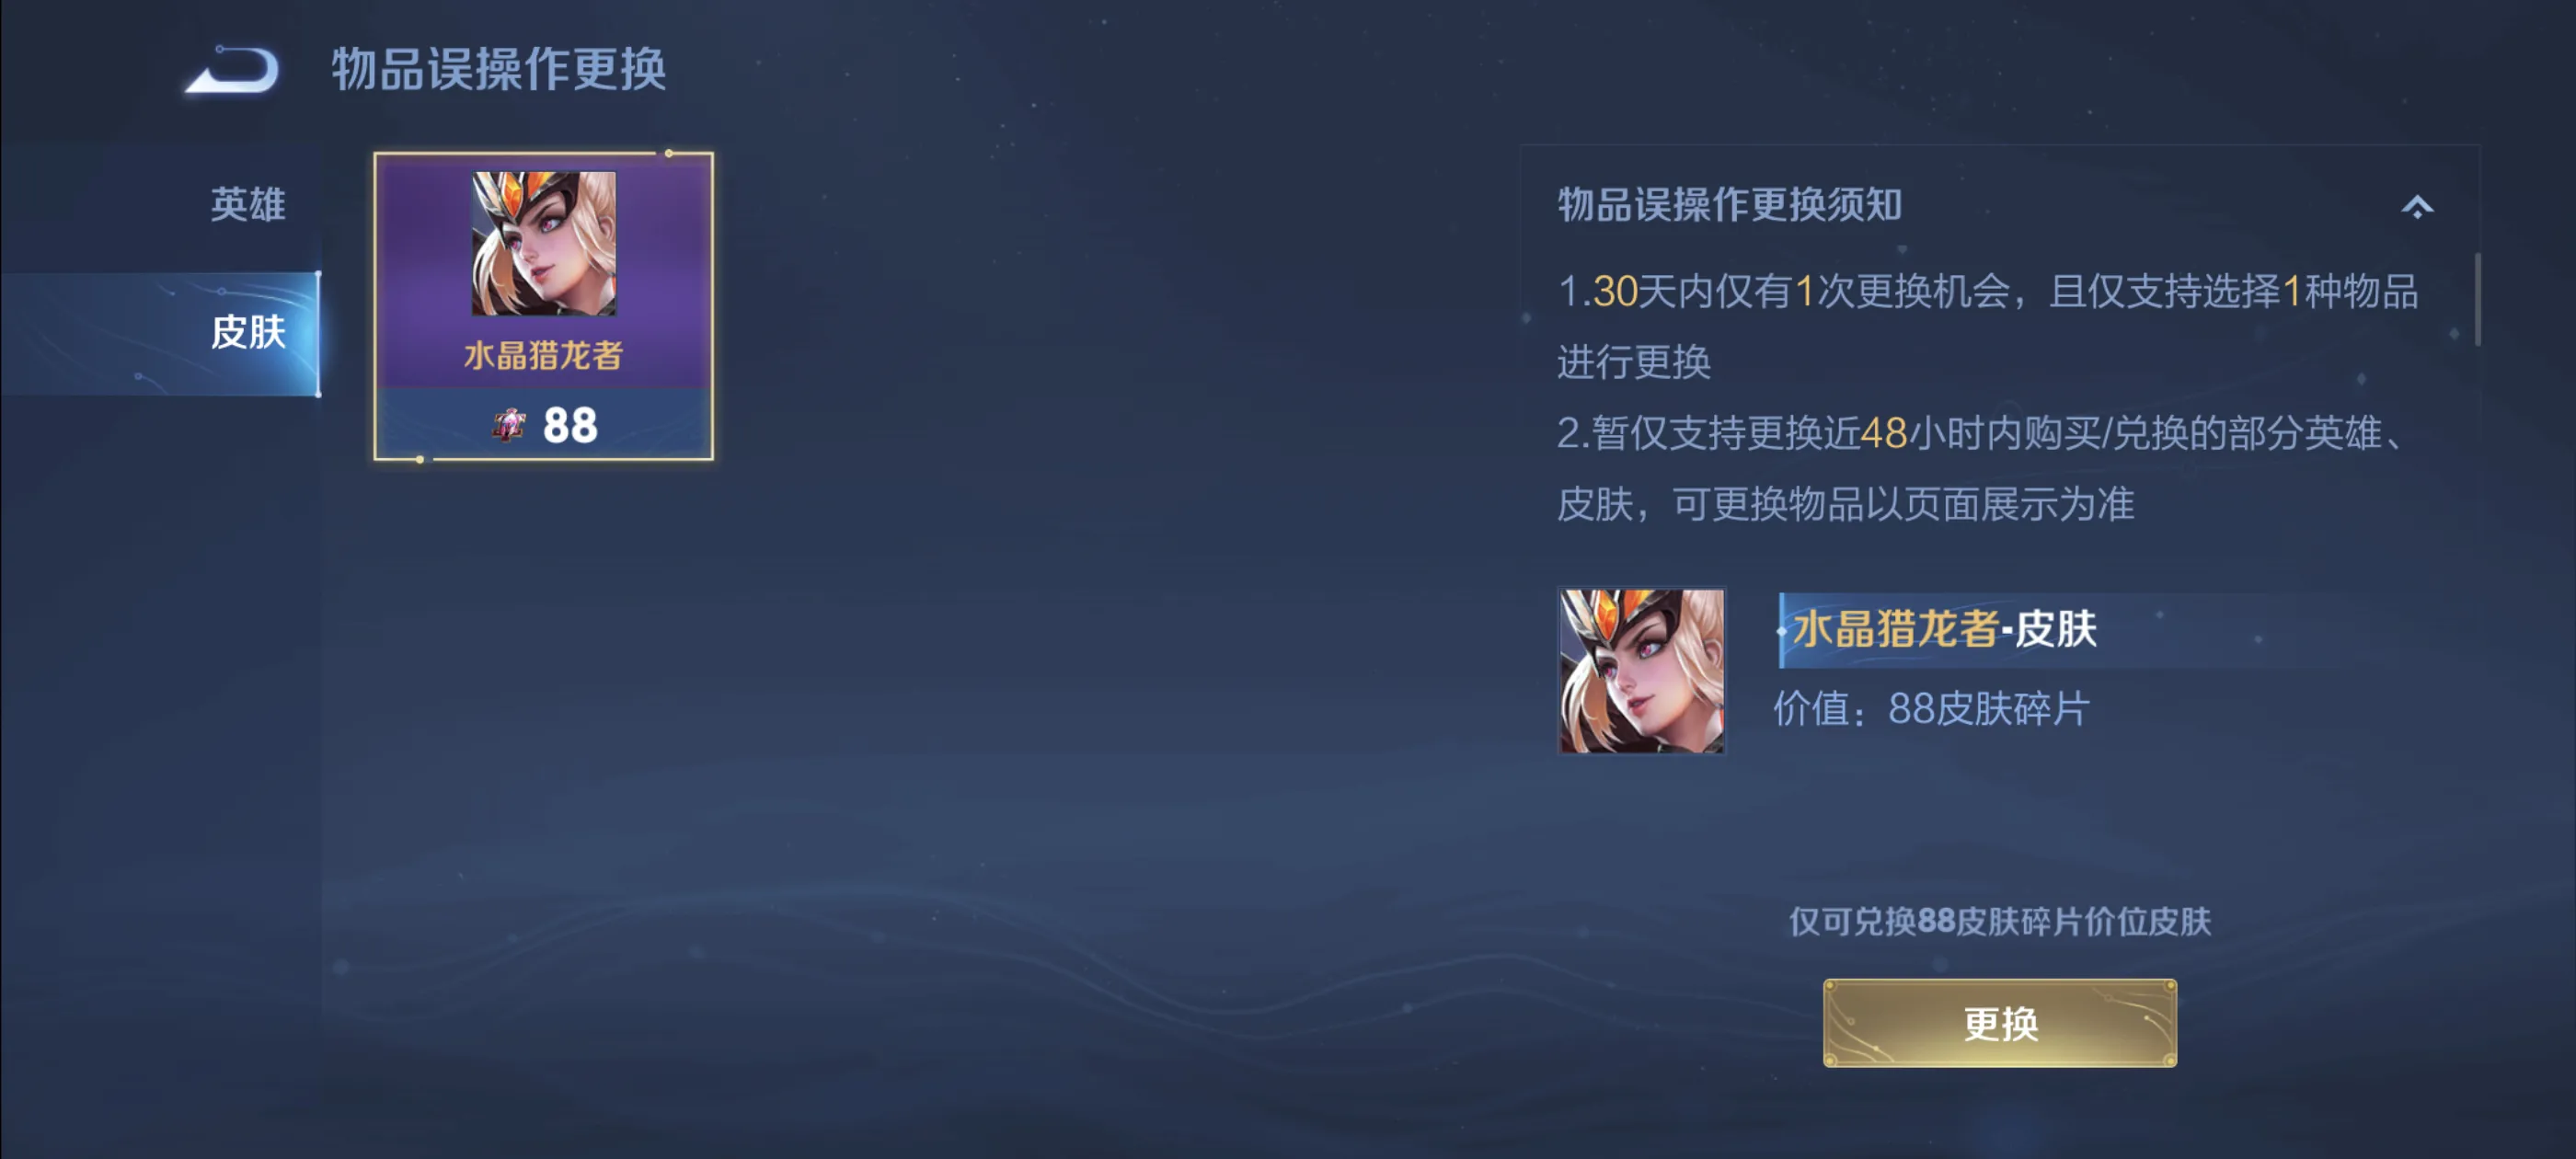Click the 水晶猎龙者 name on card
Image resolution: width=2576 pixels, height=1159 pixels.
pyautogui.click(x=543, y=356)
